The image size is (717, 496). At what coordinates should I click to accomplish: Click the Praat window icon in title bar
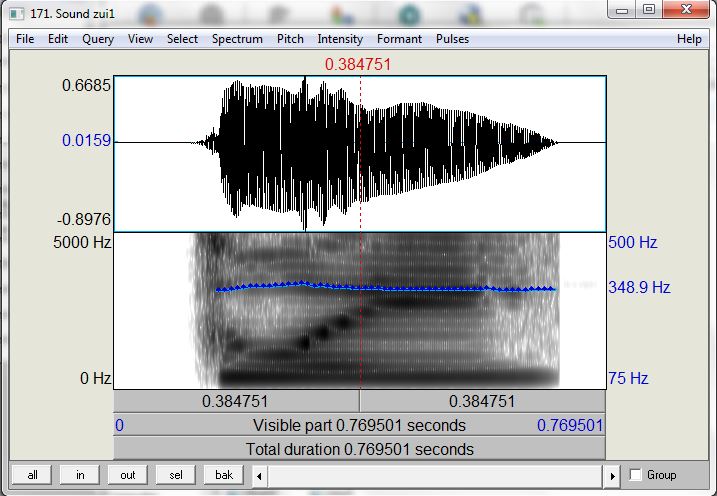tap(16, 14)
